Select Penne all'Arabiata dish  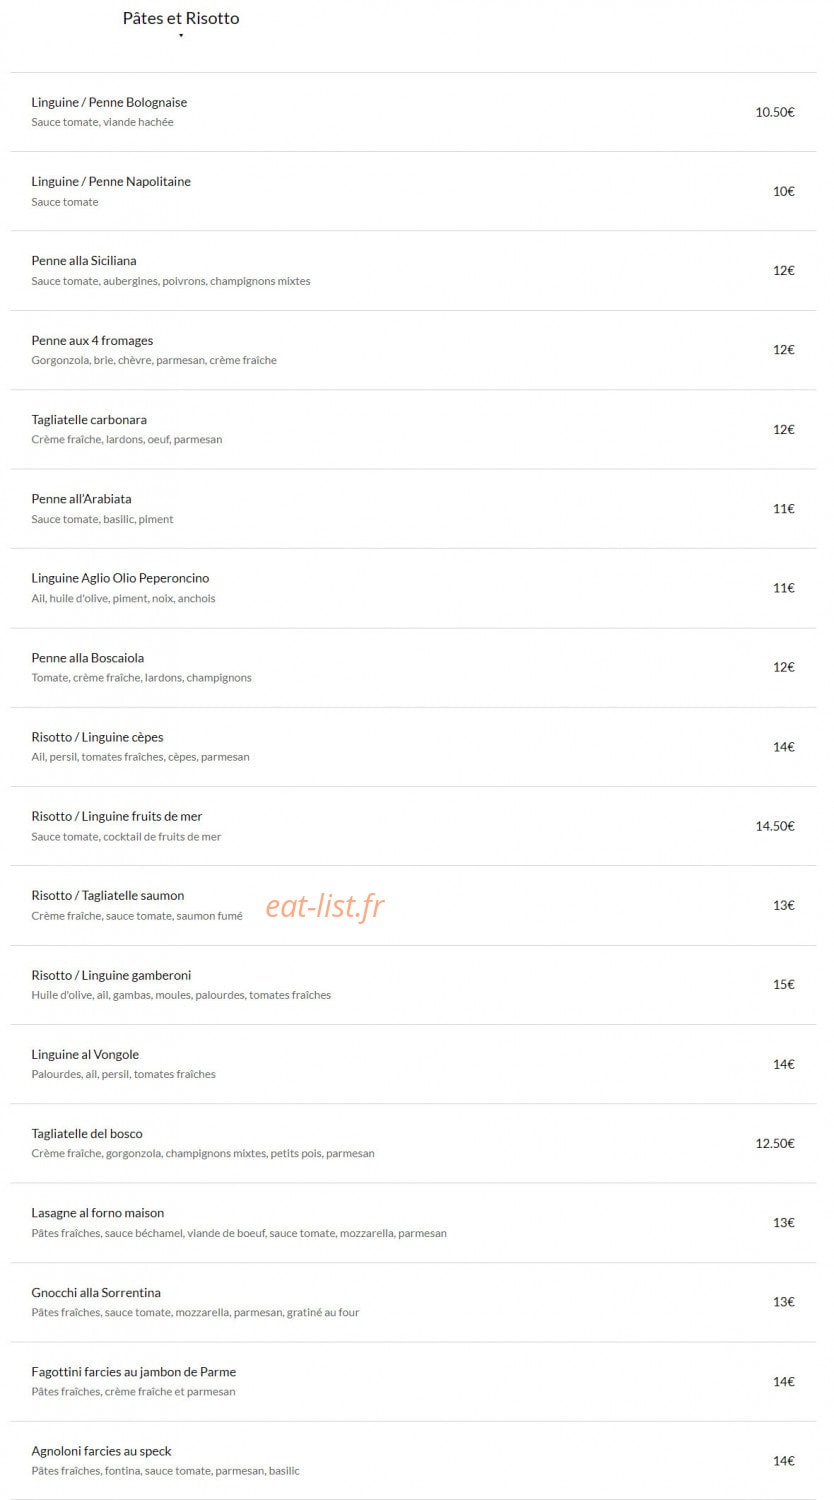pyautogui.click(x=413, y=508)
